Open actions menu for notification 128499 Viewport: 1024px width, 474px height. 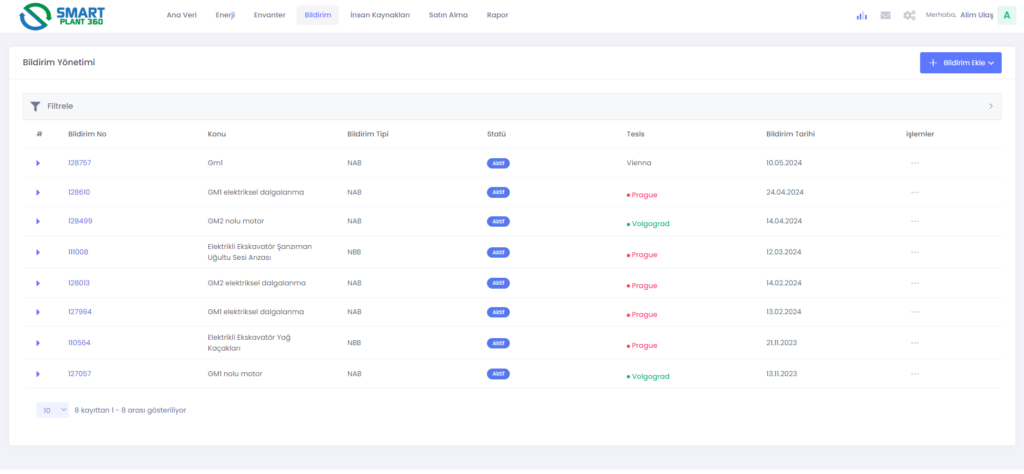(x=914, y=221)
